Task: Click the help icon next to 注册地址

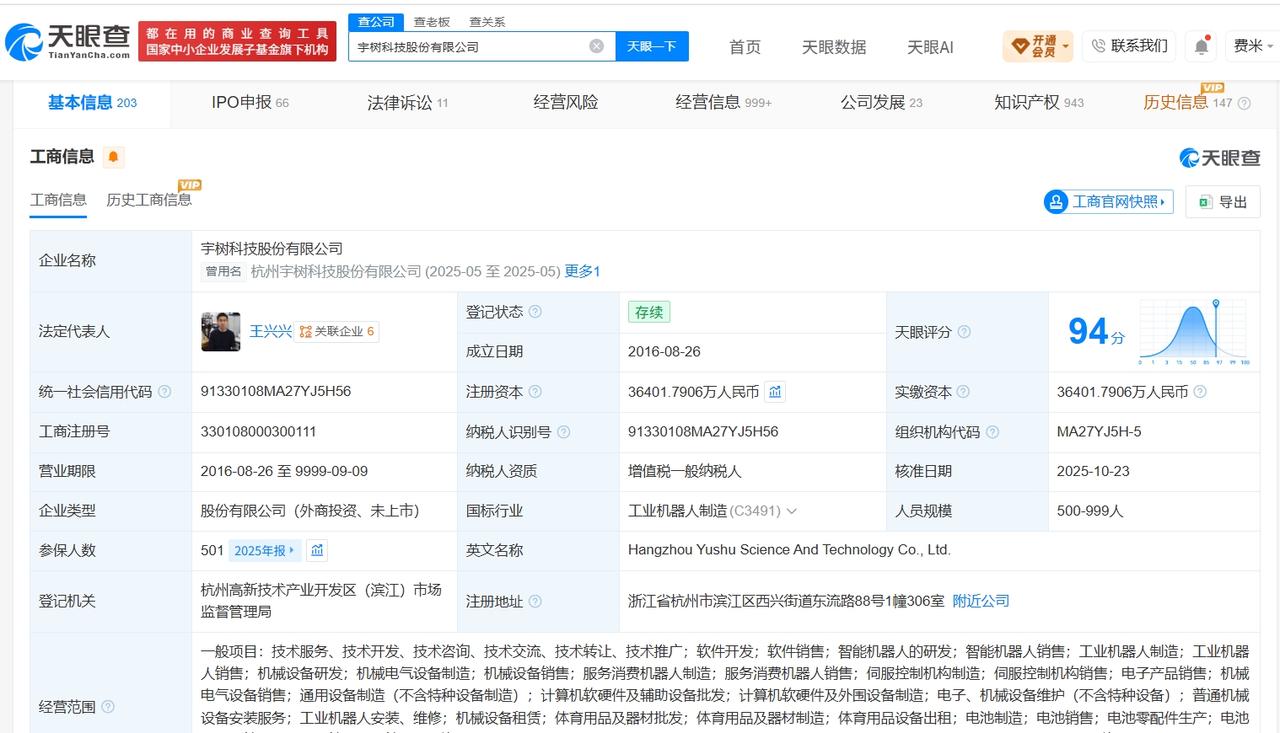Action: pyautogui.click(x=535, y=601)
